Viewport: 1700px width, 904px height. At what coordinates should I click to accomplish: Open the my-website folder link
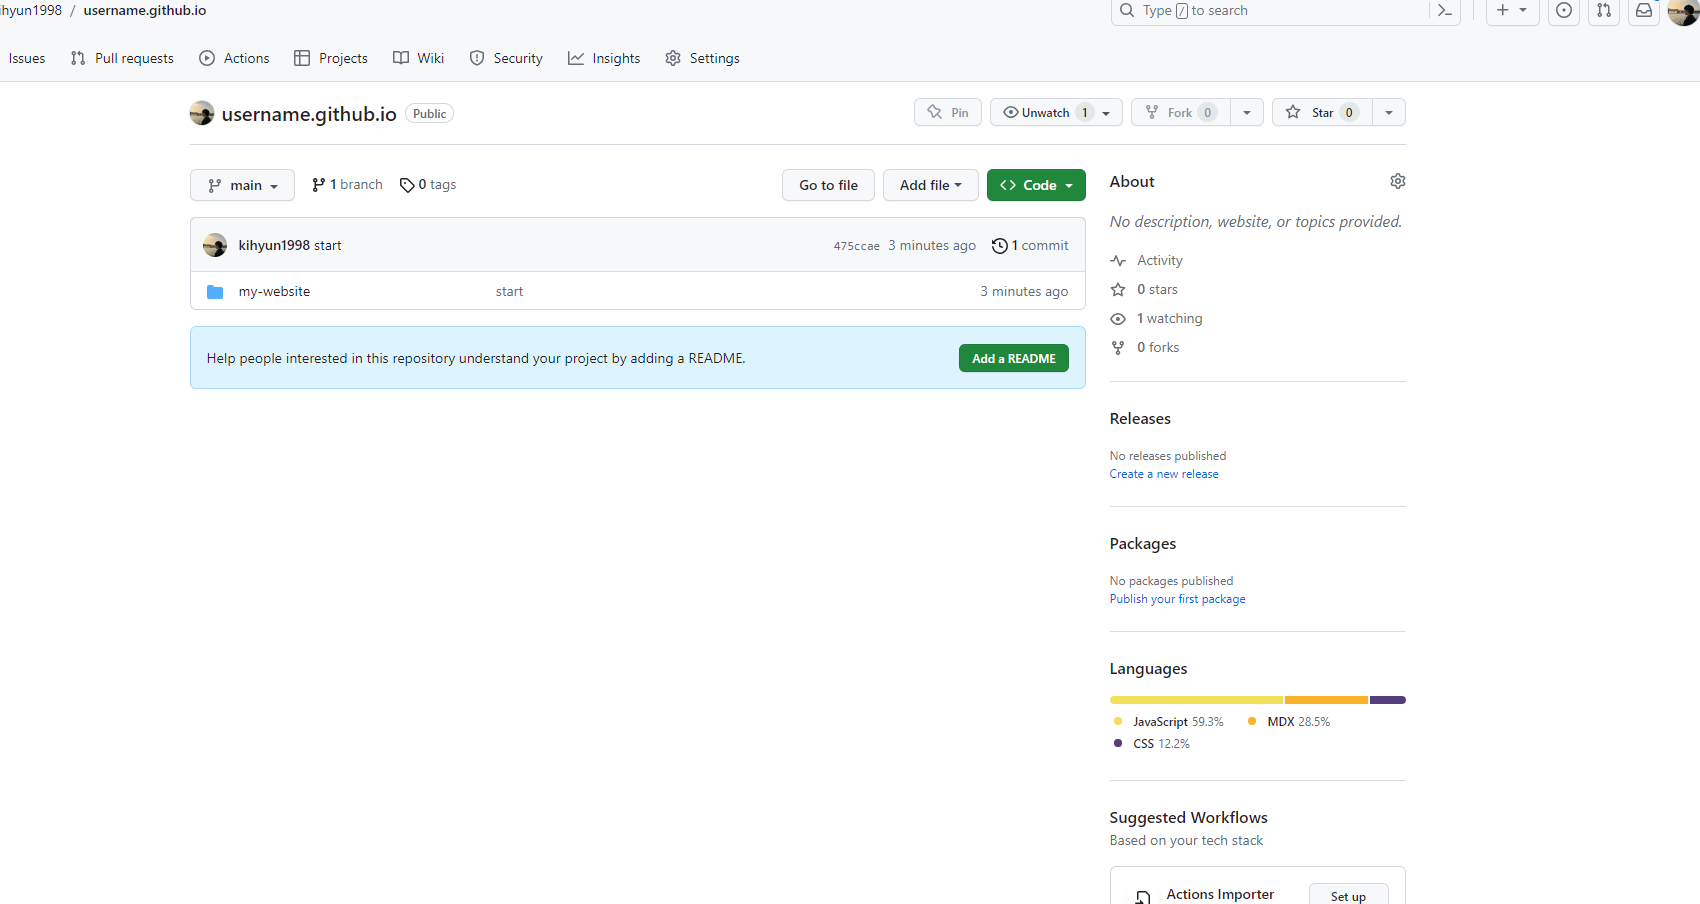tap(274, 291)
